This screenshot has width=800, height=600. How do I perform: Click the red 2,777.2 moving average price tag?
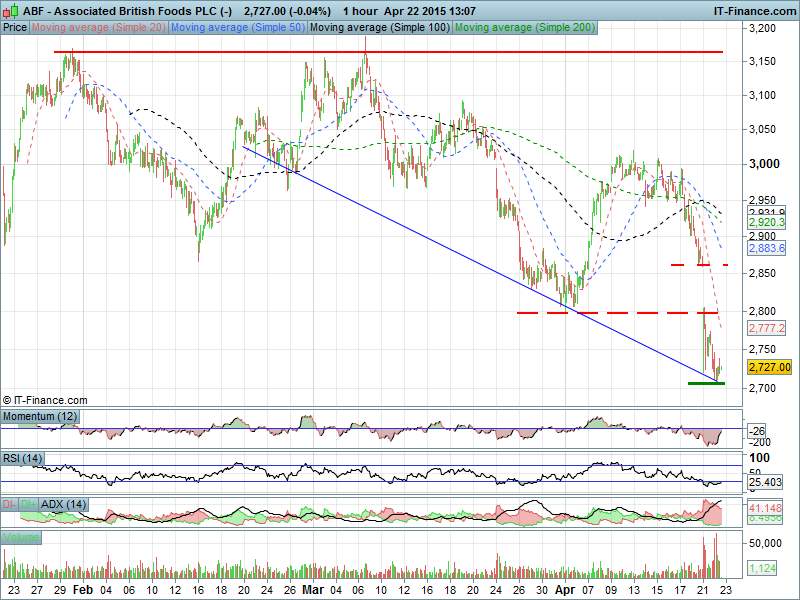(x=767, y=328)
